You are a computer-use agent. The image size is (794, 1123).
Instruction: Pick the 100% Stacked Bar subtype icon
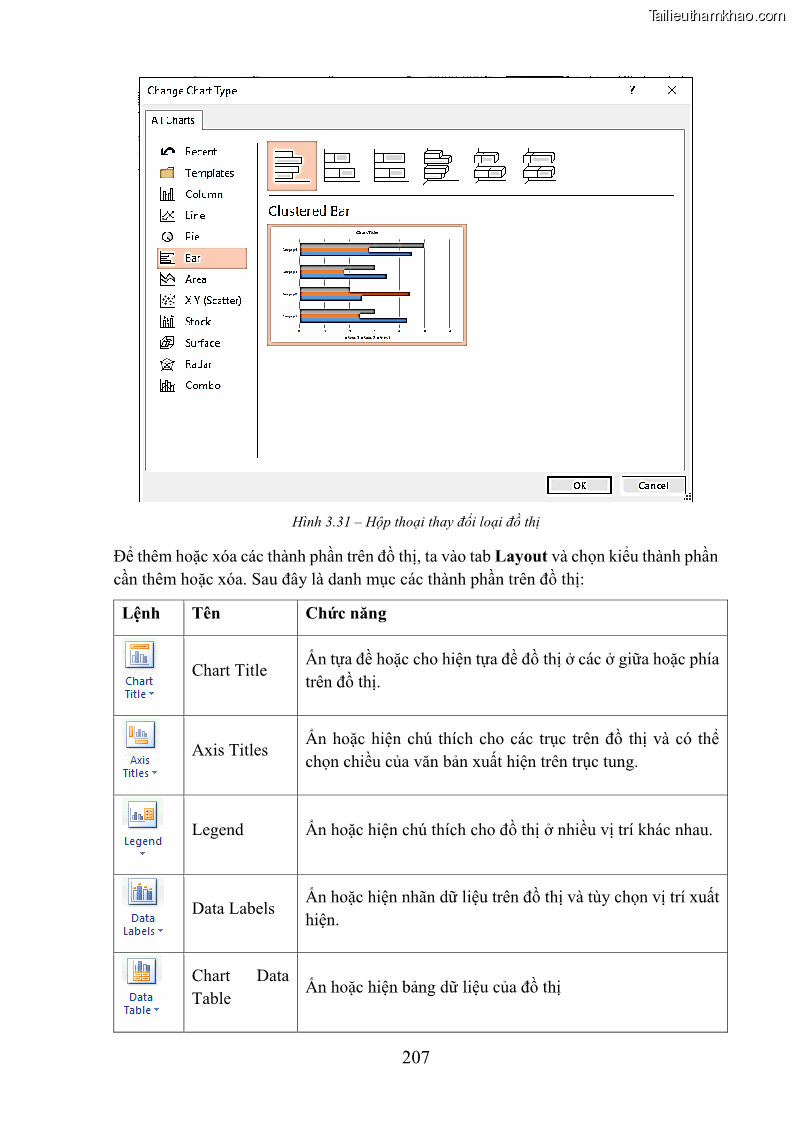point(390,166)
